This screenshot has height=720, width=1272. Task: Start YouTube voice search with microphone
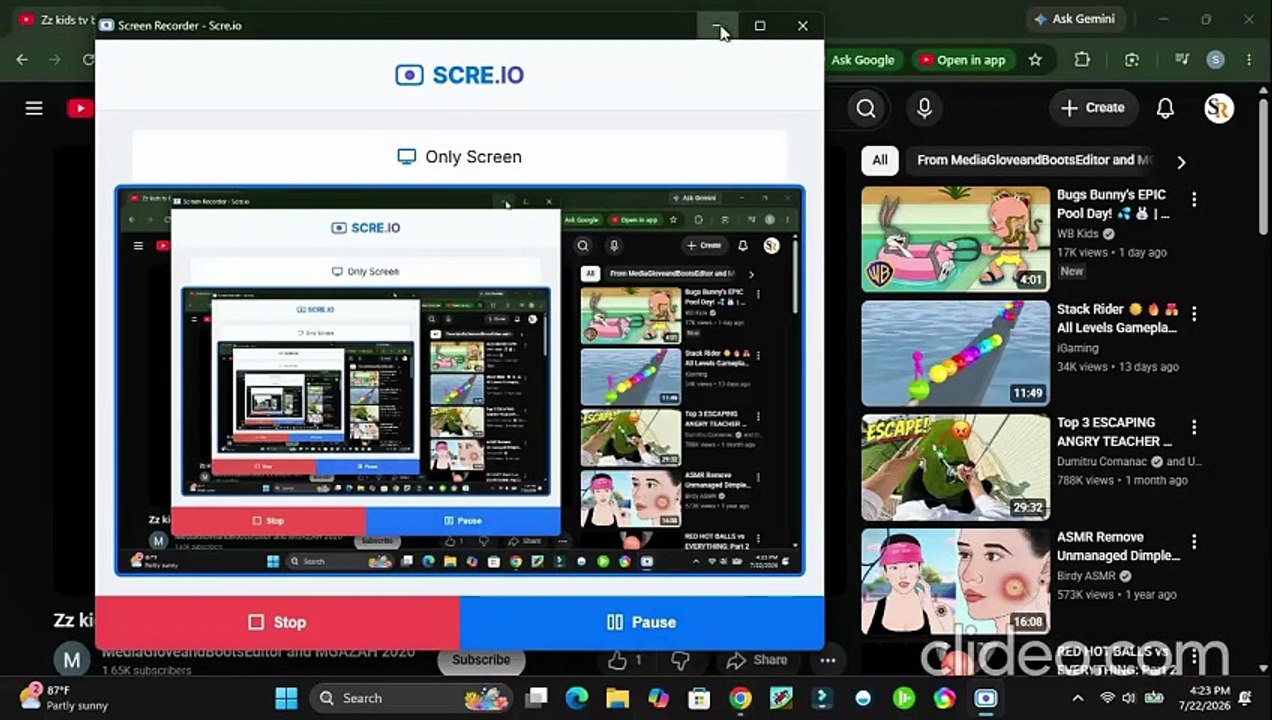924,108
